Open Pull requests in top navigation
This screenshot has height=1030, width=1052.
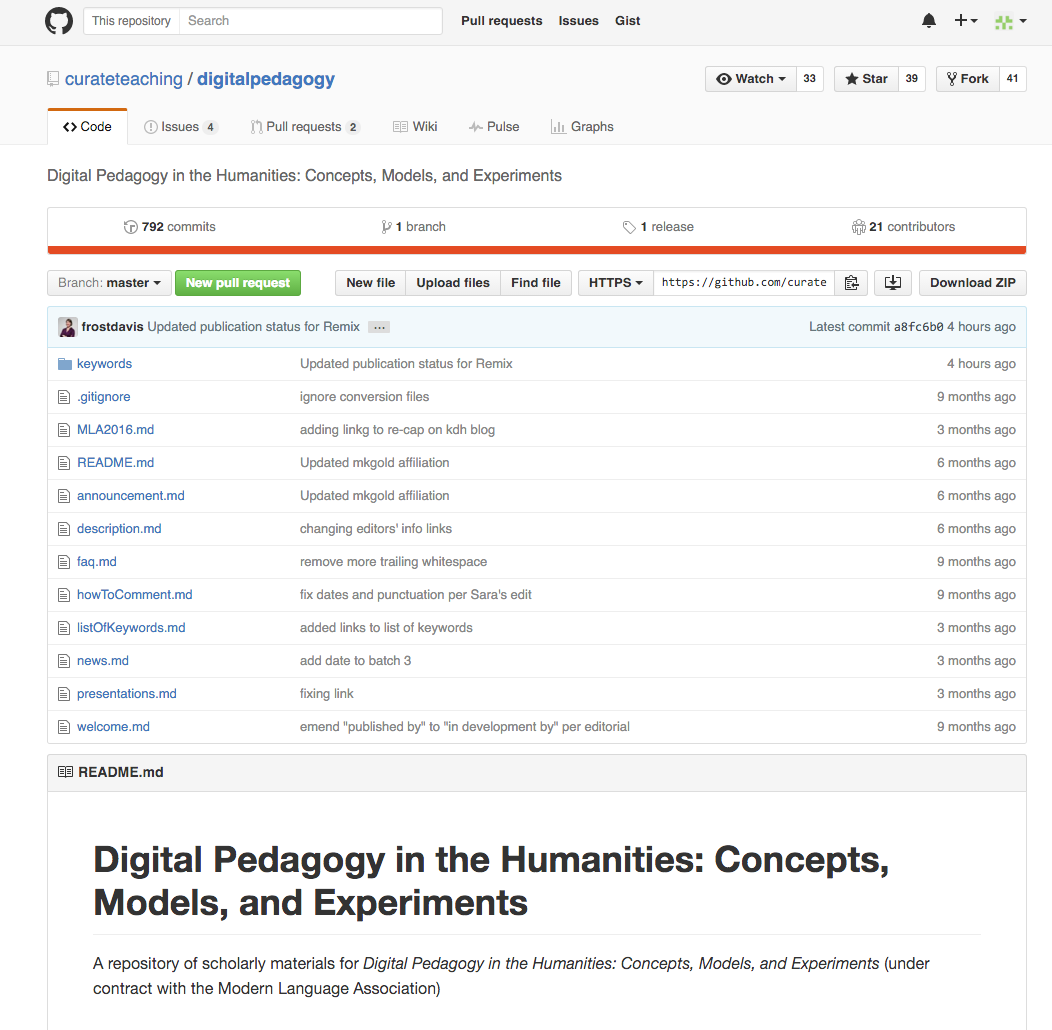[501, 21]
